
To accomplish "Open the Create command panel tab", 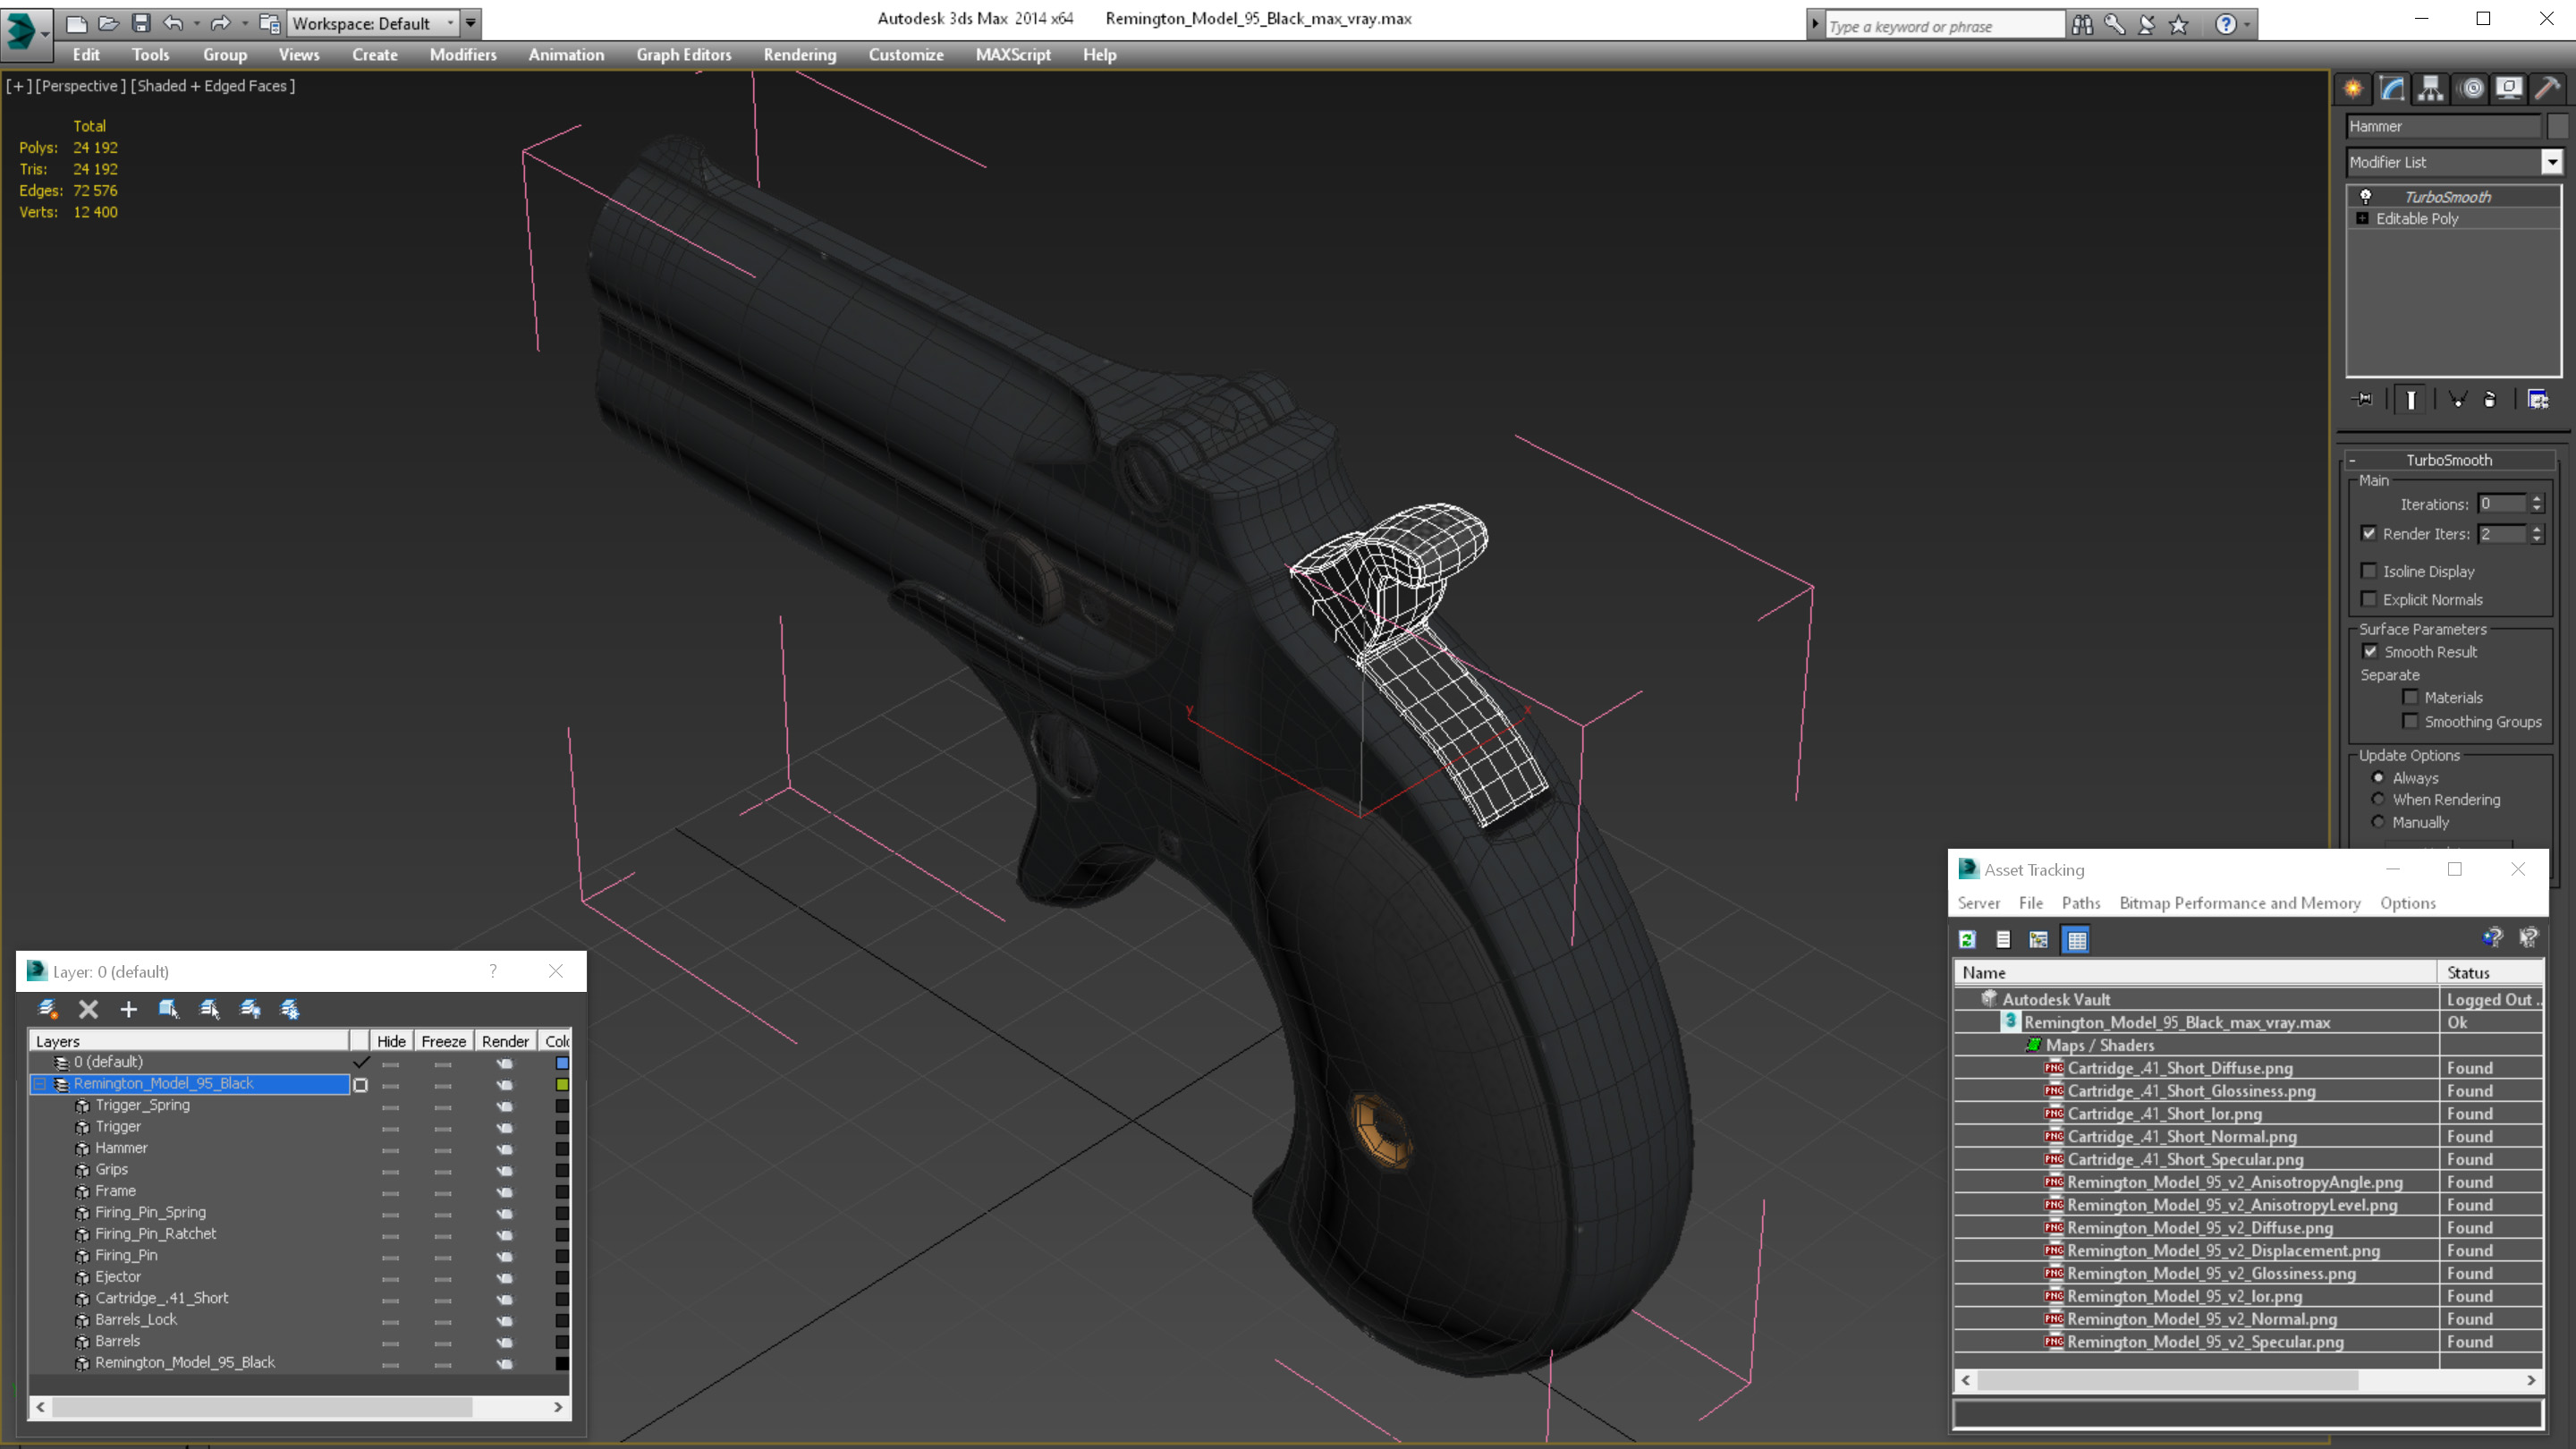I will [x=2353, y=89].
